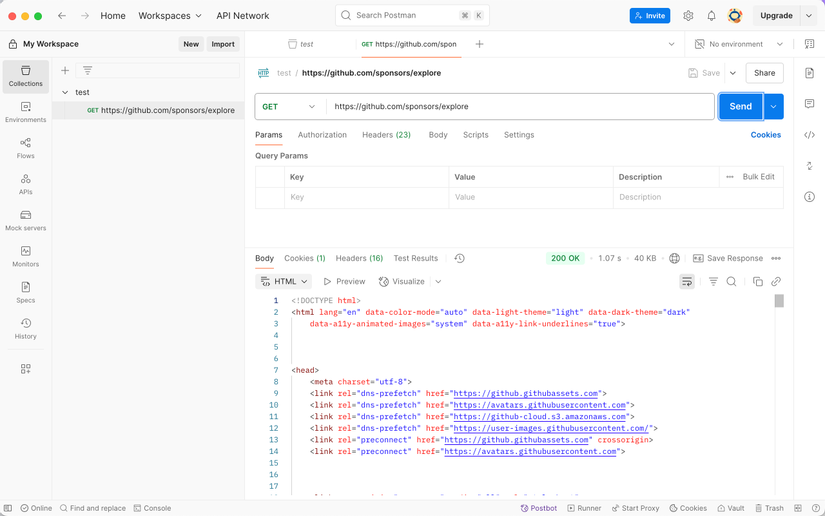Screen dimensions: 825x516
Task: Open the Environments sidebar panel
Action: (25, 113)
